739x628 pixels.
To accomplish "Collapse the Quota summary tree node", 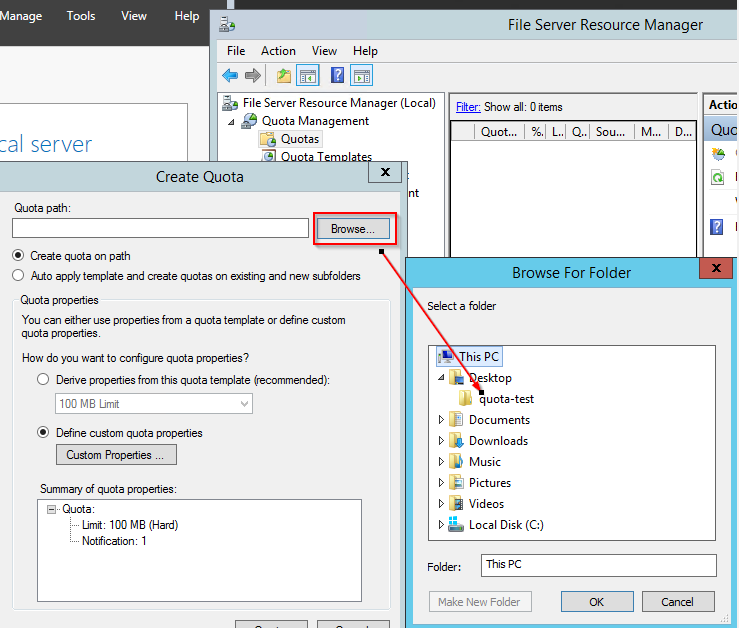I will (51, 509).
